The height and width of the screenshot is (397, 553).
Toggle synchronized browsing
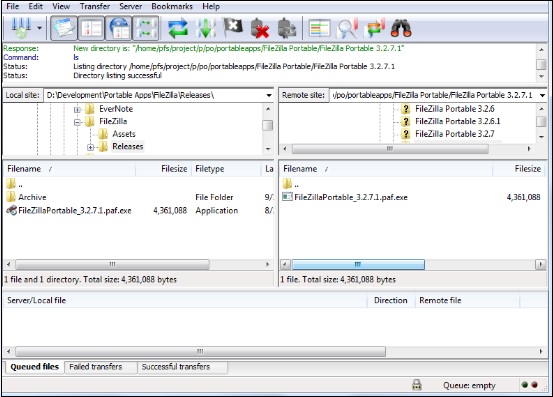375,28
